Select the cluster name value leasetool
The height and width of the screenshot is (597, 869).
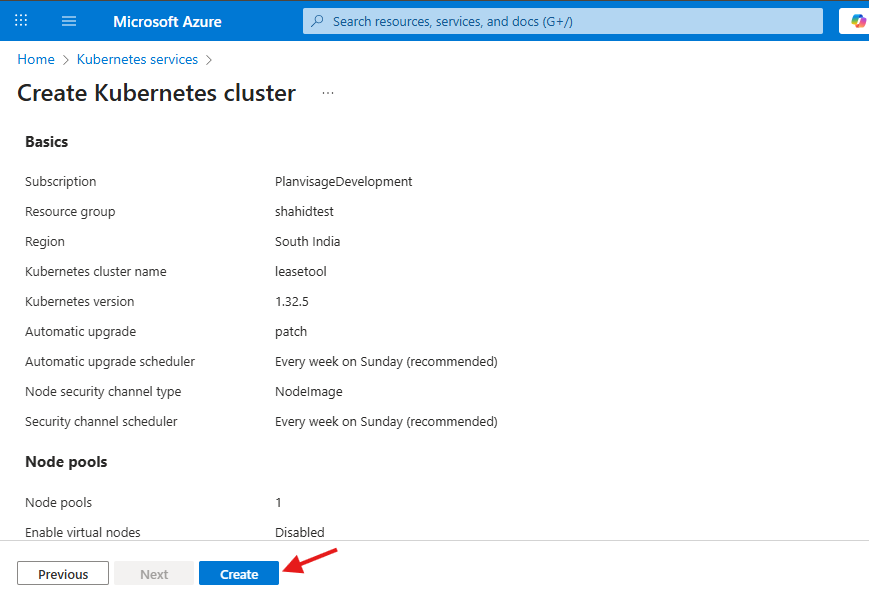click(x=301, y=271)
